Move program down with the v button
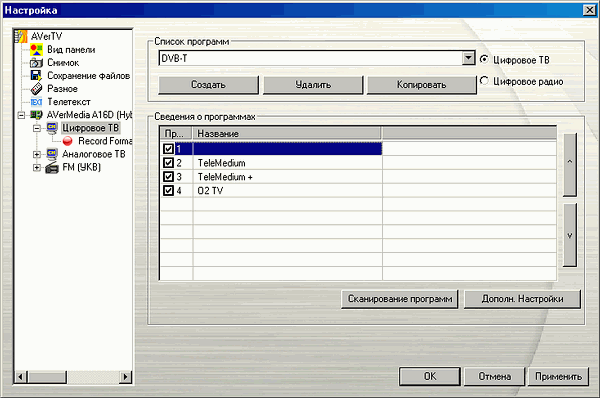Viewport: 600px width, 398px height. 570,235
